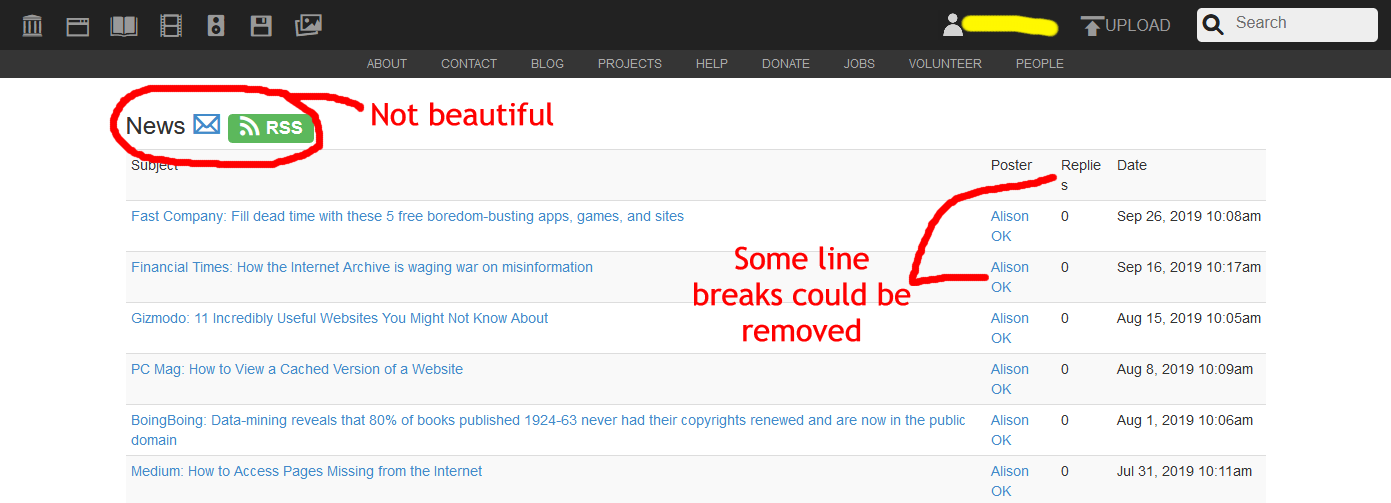Open the VOLUNTEER menu item

click(x=945, y=64)
